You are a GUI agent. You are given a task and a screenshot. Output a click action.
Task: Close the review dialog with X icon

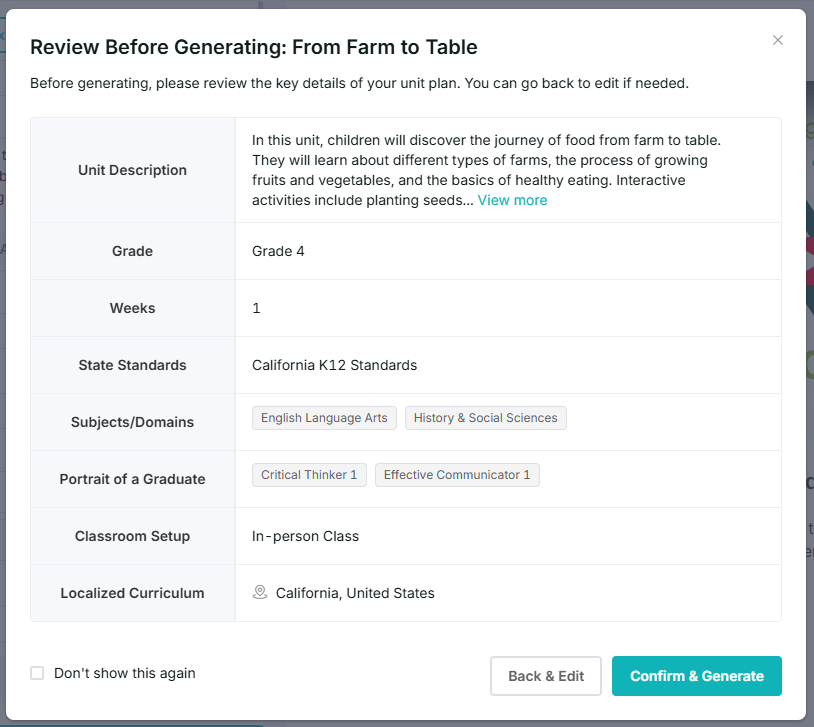(x=777, y=40)
